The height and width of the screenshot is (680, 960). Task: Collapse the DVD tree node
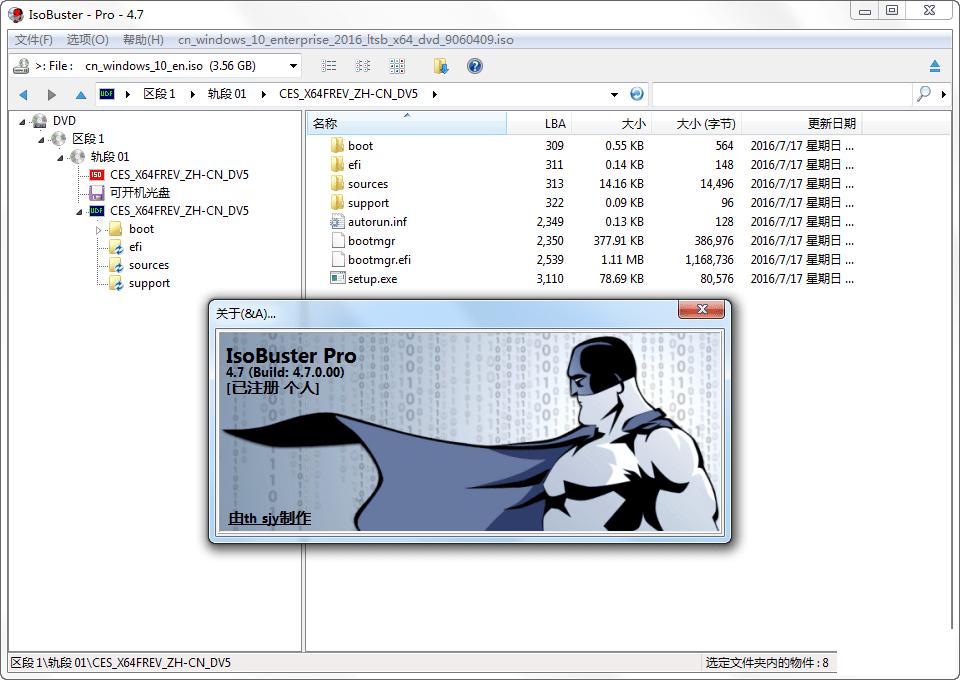click(x=22, y=122)
